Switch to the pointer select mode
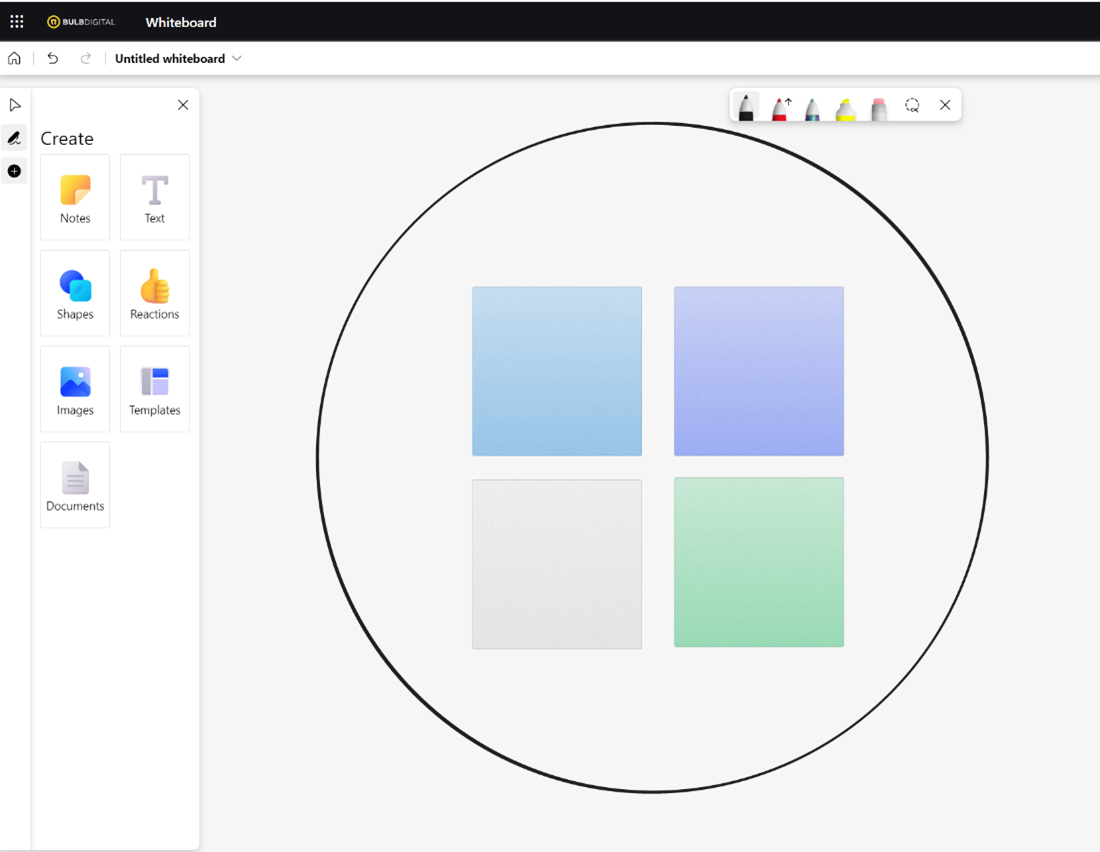Screen dimensions: 1100x852 coord(15,105)
